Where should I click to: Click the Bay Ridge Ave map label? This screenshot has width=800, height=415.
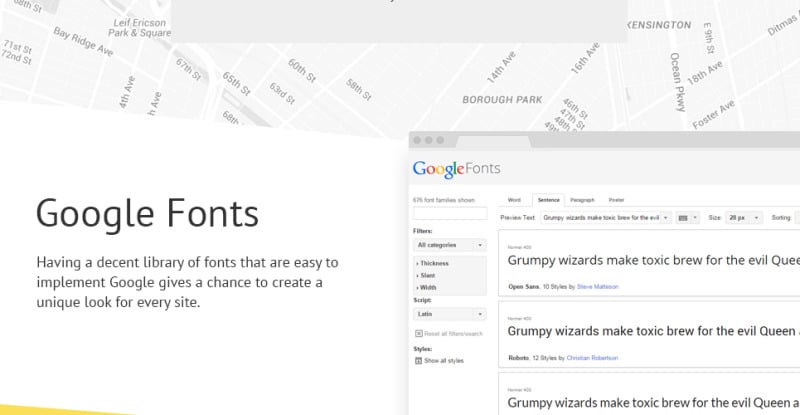[83, 42]
